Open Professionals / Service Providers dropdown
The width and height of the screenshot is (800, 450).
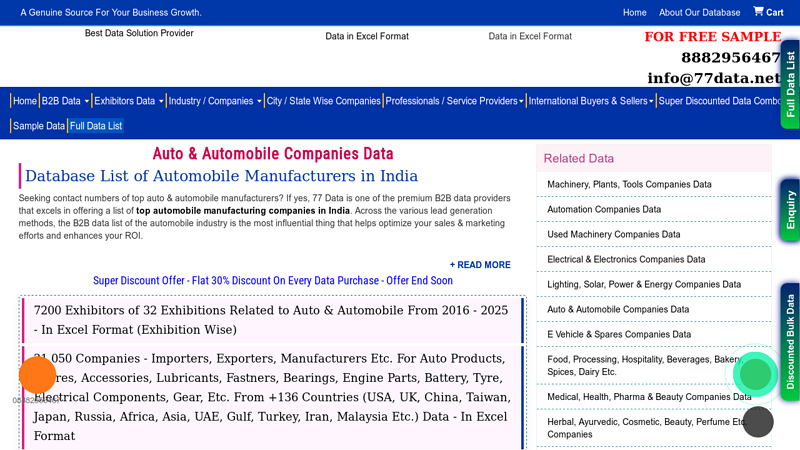(x=454, y=101)
